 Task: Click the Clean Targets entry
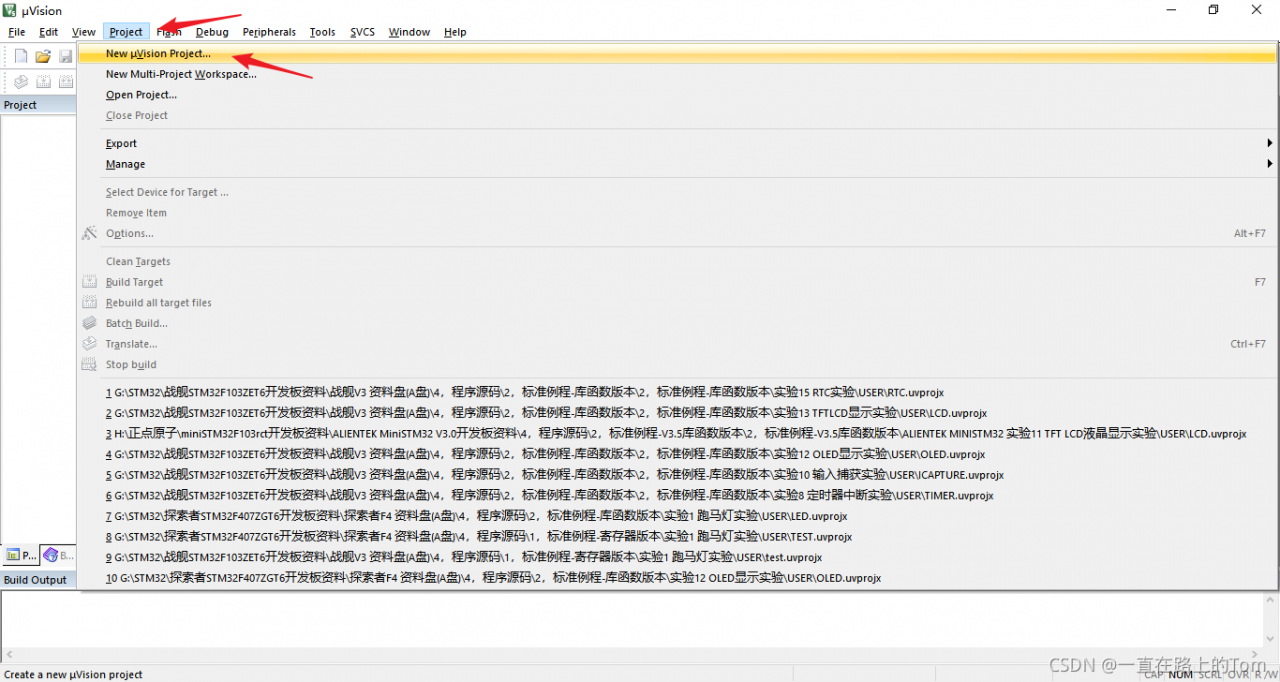tap(677, 262)
